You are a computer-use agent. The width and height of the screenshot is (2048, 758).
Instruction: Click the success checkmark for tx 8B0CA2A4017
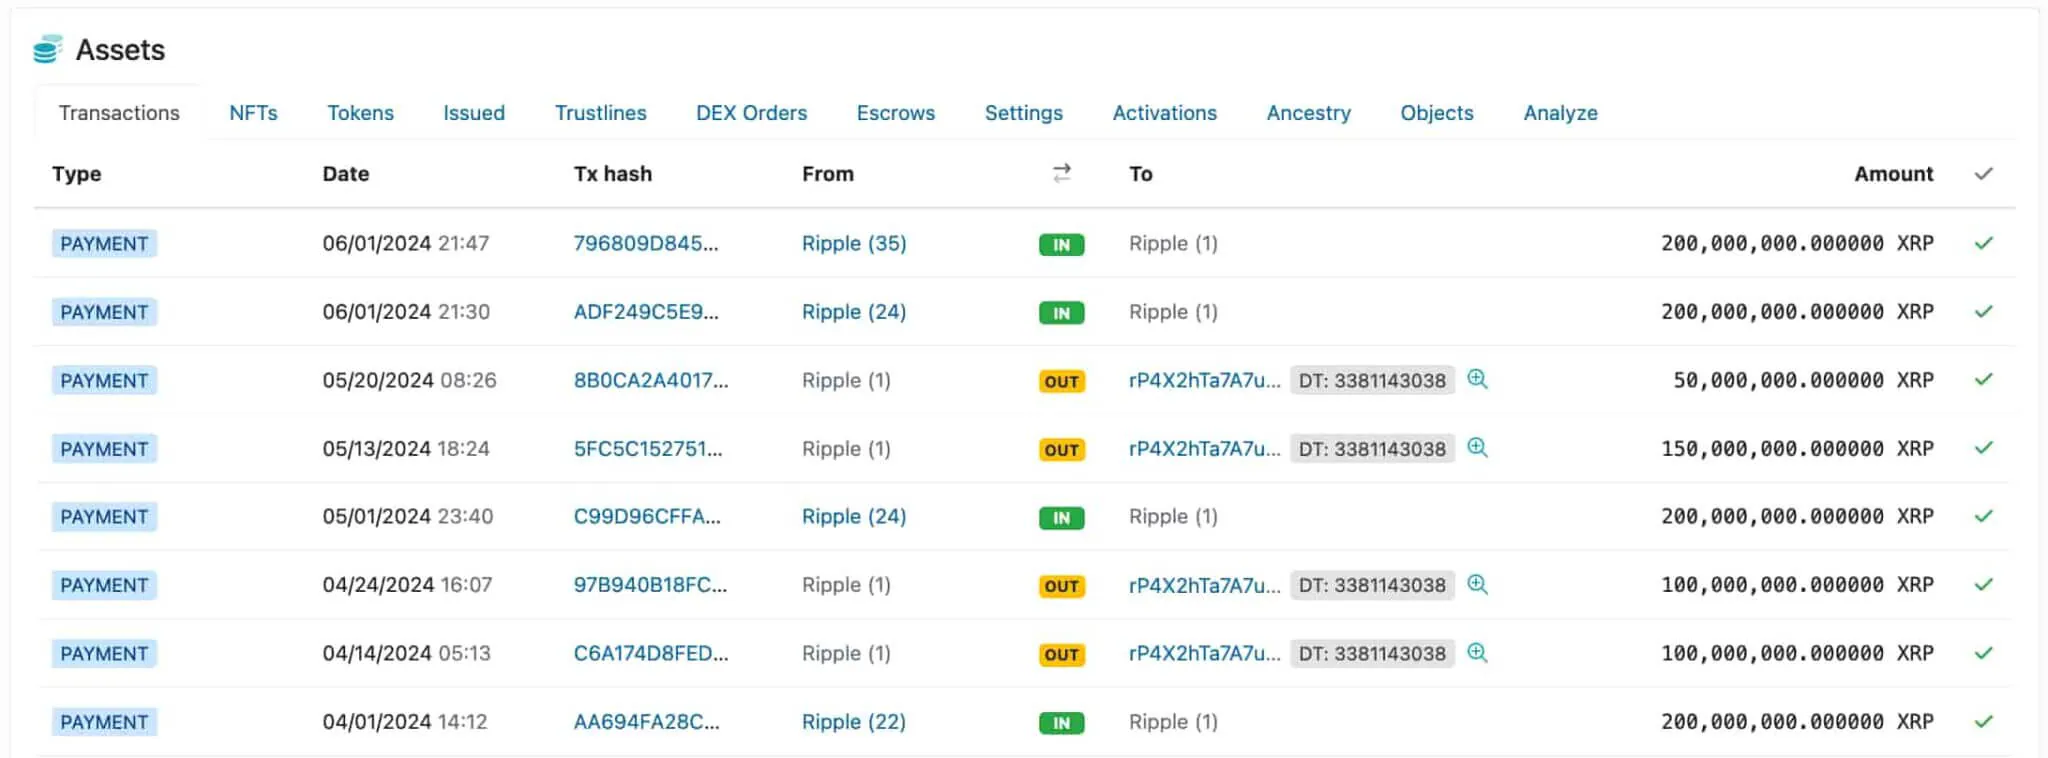point(1984,379)
